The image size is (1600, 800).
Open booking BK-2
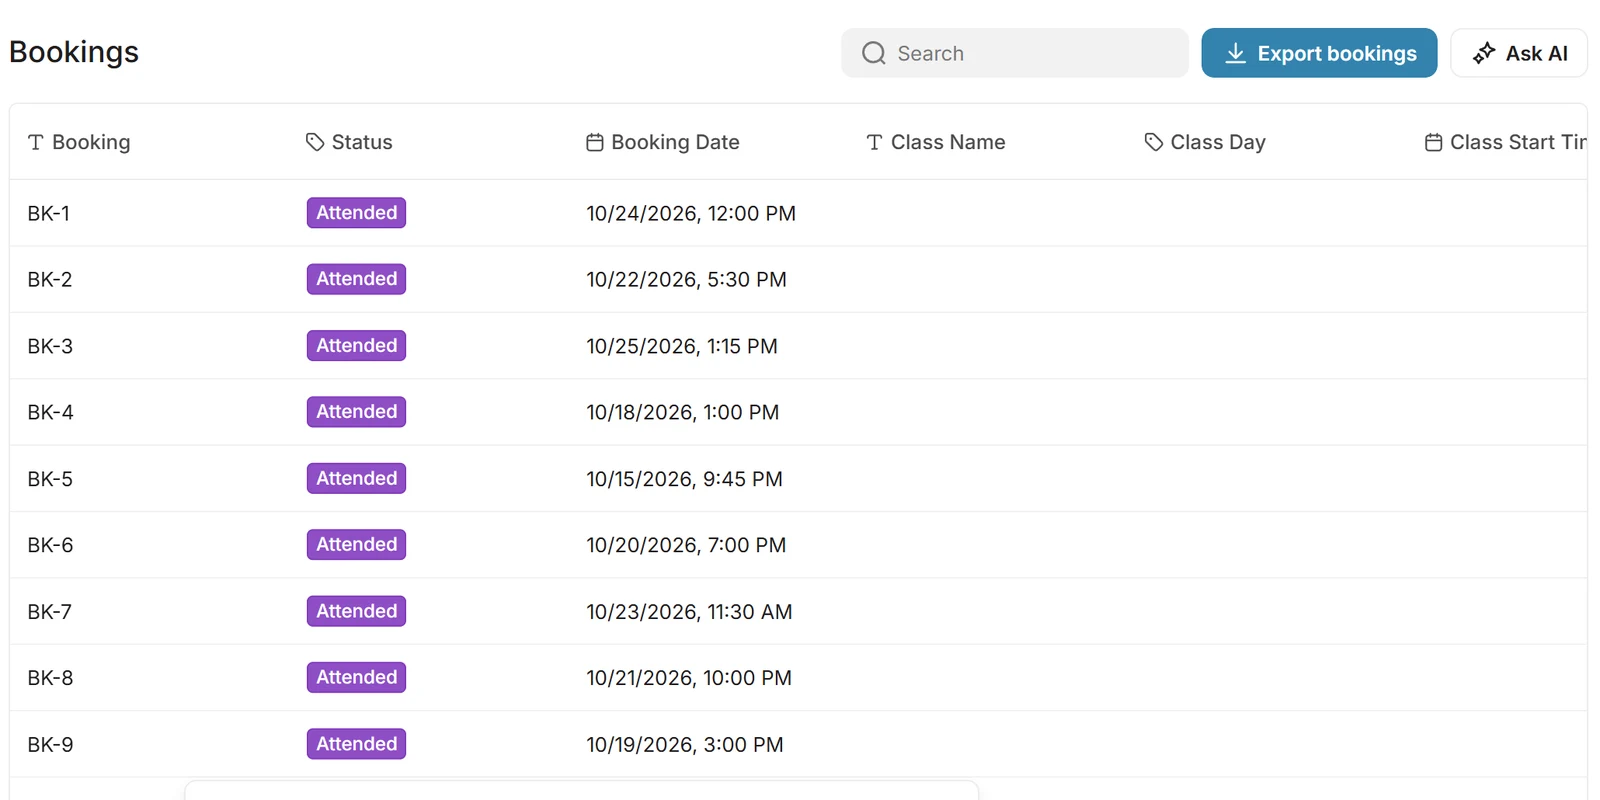pos(50,279)
